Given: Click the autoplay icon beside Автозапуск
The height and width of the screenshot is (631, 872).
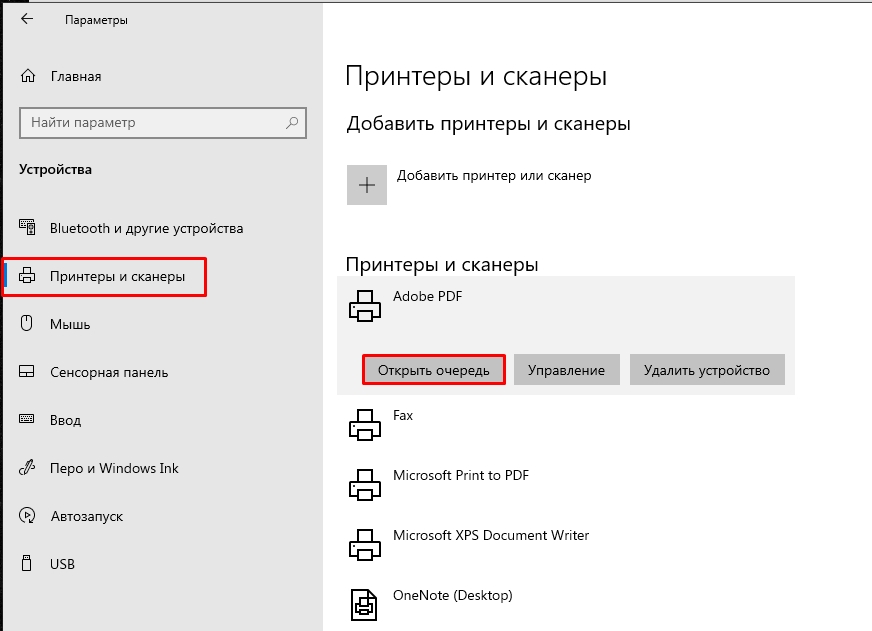Looking at the screenshot, I should 27,515.
